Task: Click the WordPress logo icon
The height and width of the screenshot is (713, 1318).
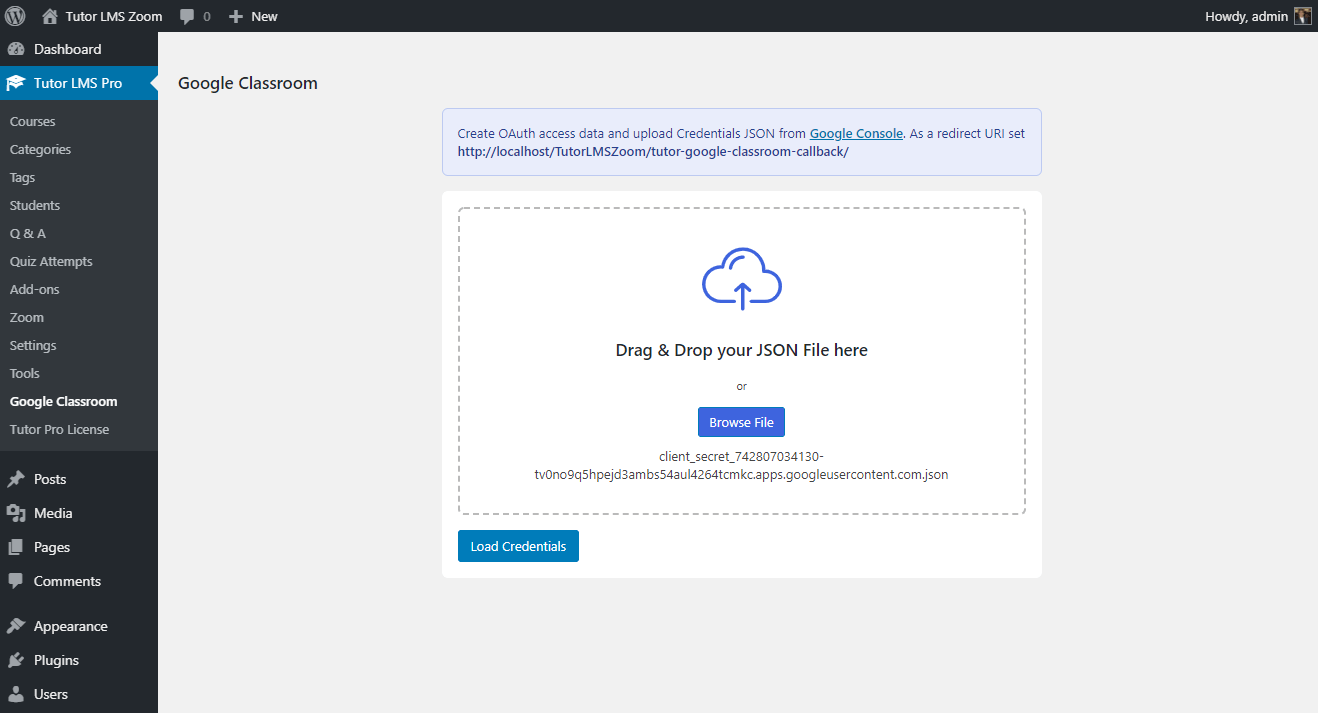Action: click(x=15, y=16)
